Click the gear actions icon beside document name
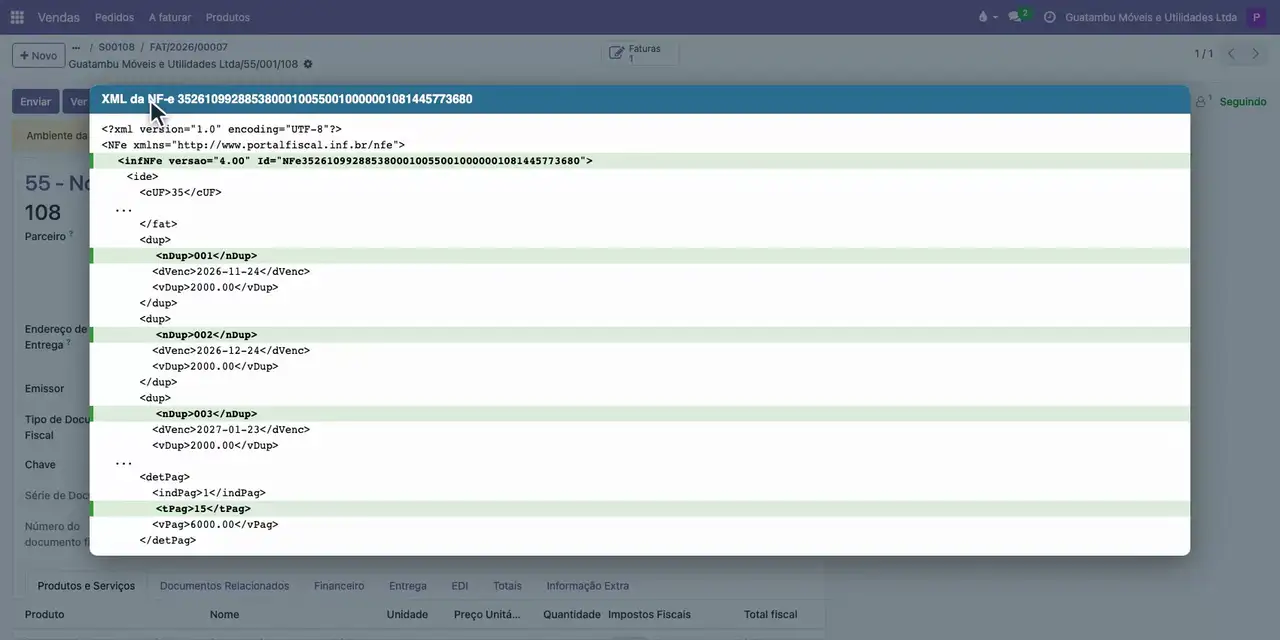This screenshot has width=1280, height=640. (x=308, y=64)
